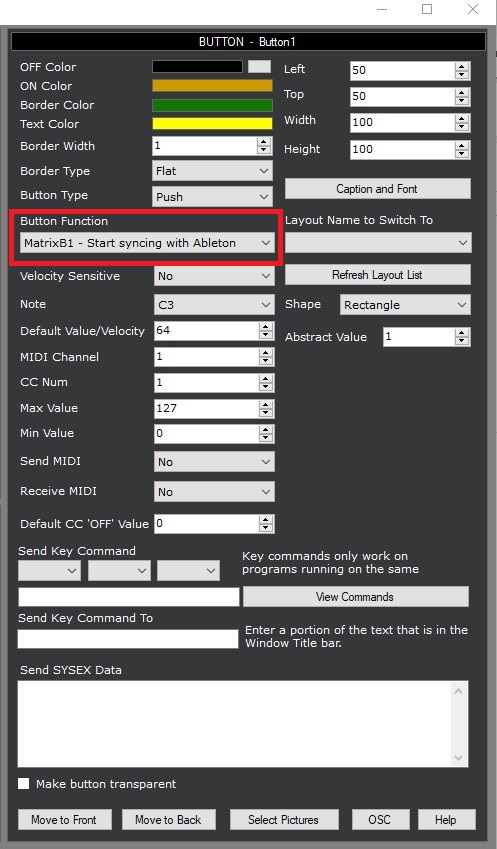
Task: Increase Abstract Value stepper up arrow
Action: pyautogui.click(x=461, y=332)
